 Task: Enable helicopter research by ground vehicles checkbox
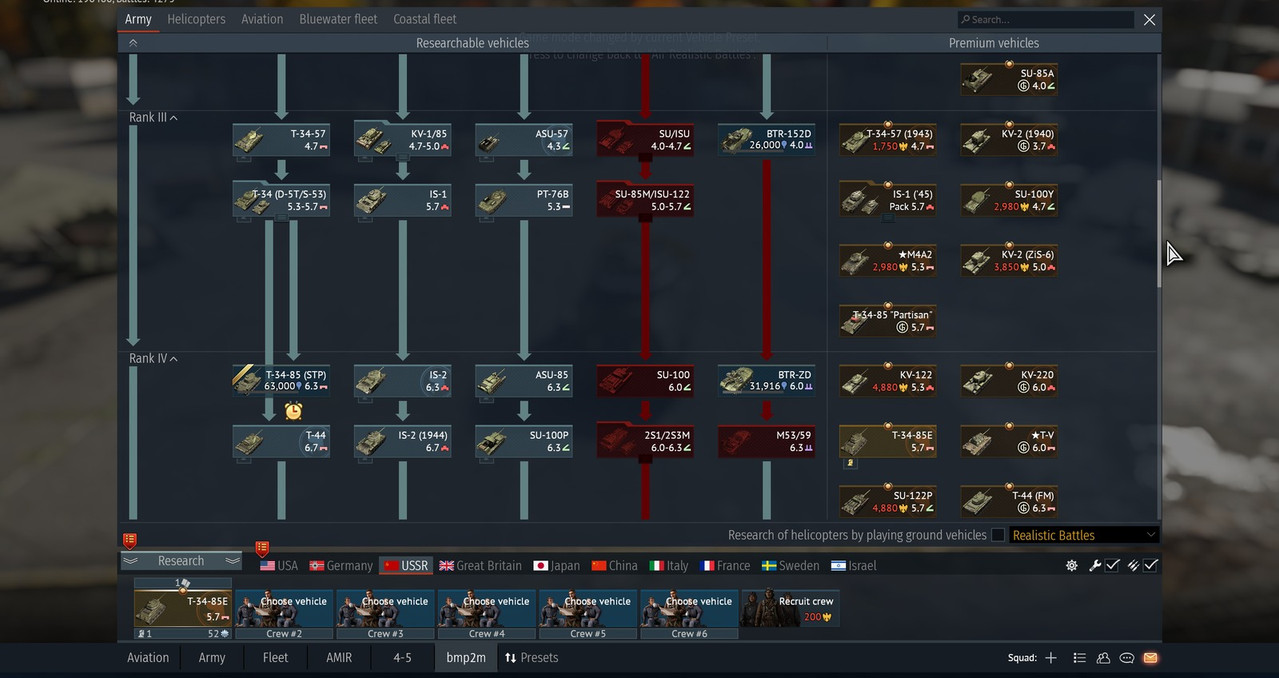click(997, 535)
